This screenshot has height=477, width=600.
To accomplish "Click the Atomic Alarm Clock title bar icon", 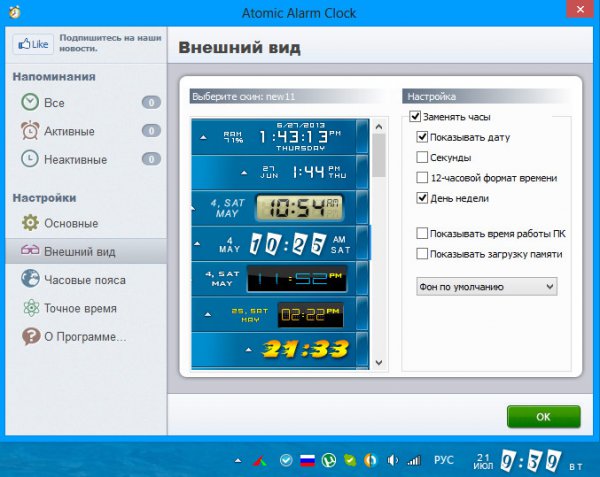I will pos(15,12).
